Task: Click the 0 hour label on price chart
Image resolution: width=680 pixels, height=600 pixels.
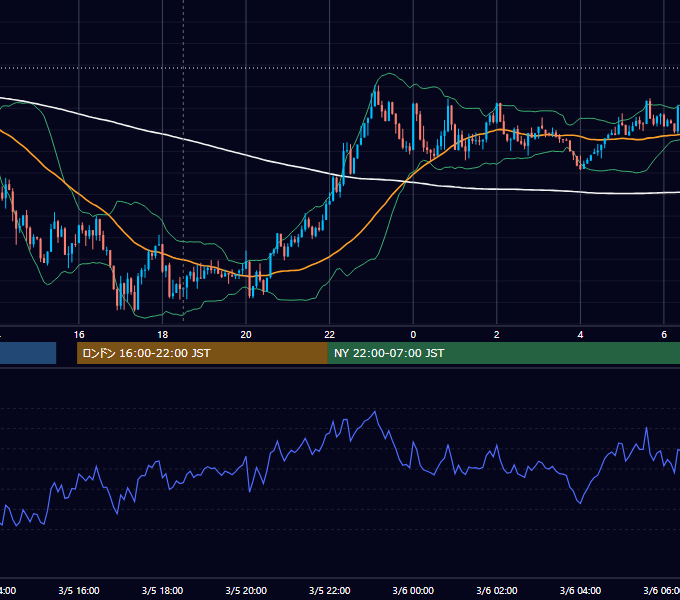Action: [x=413, y=335]
